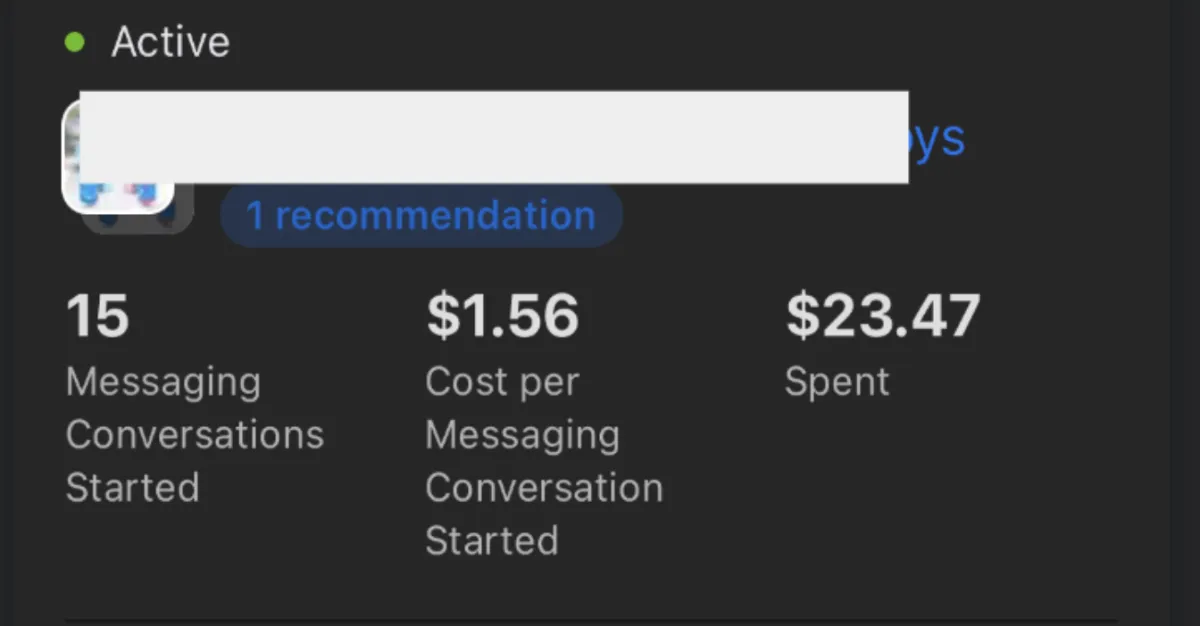The image size is (1200, 626).
Task: Click "Messaging" beneath Cost per
Action: coord(523,436)
